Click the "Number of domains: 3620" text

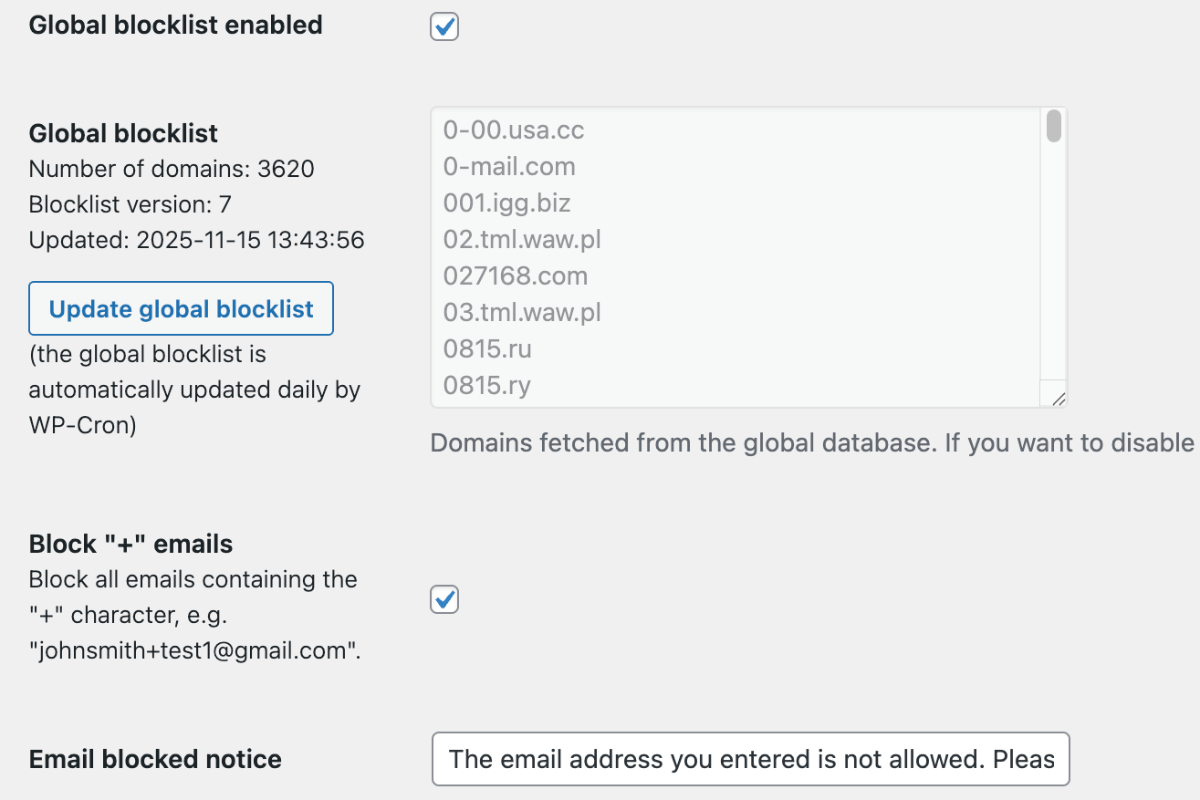[x=170, y=169]
